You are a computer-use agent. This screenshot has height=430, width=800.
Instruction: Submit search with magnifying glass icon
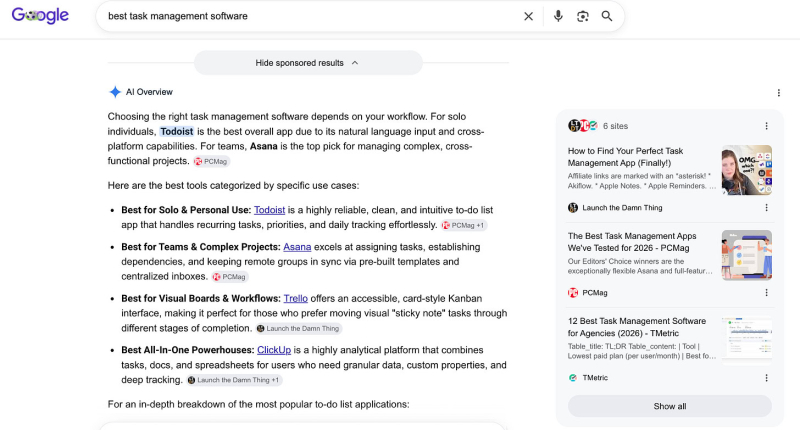pyautogui.click(x=607, y=16)
